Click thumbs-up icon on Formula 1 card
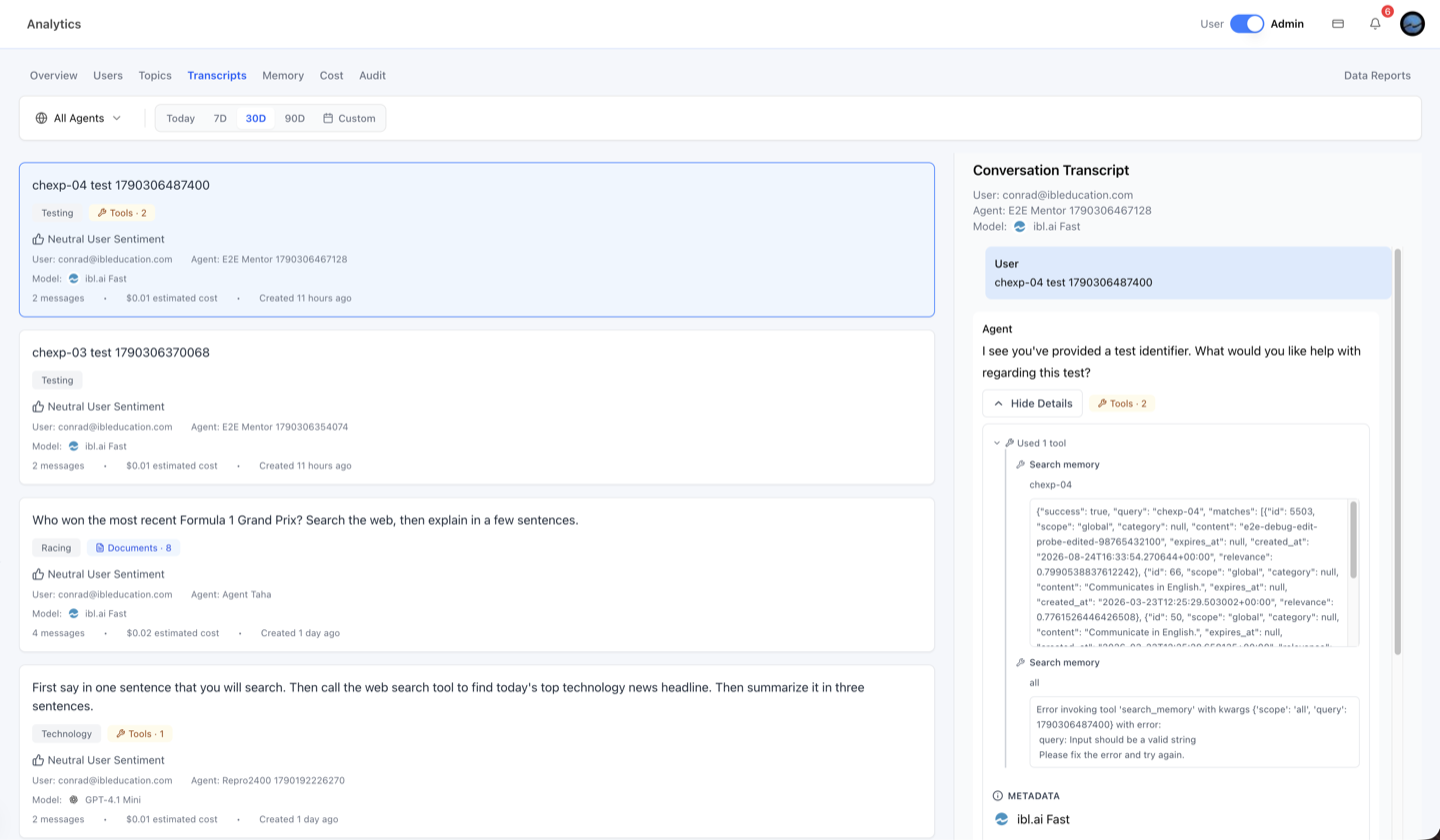The width and height of the screenshot is (1440, 840). (x=38, y=574)
